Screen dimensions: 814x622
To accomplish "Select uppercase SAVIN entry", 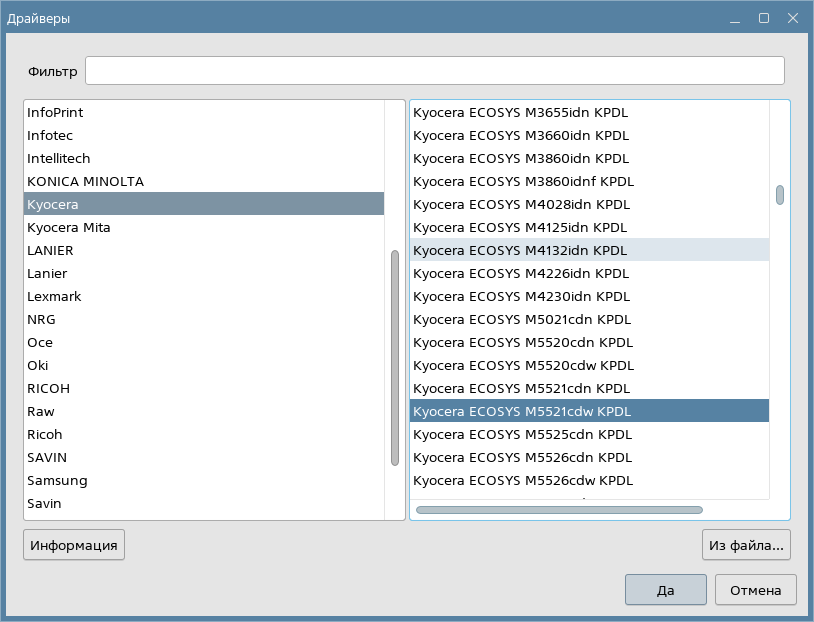I will tap(204, 457).
